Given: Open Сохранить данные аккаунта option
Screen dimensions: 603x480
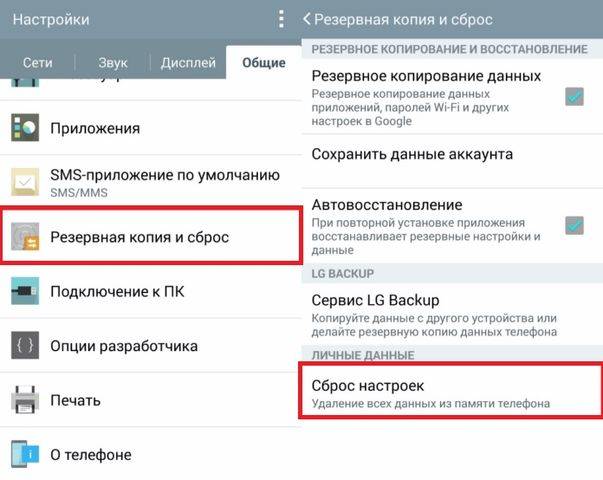Looking at the screenshot, I should coord(412,155).
